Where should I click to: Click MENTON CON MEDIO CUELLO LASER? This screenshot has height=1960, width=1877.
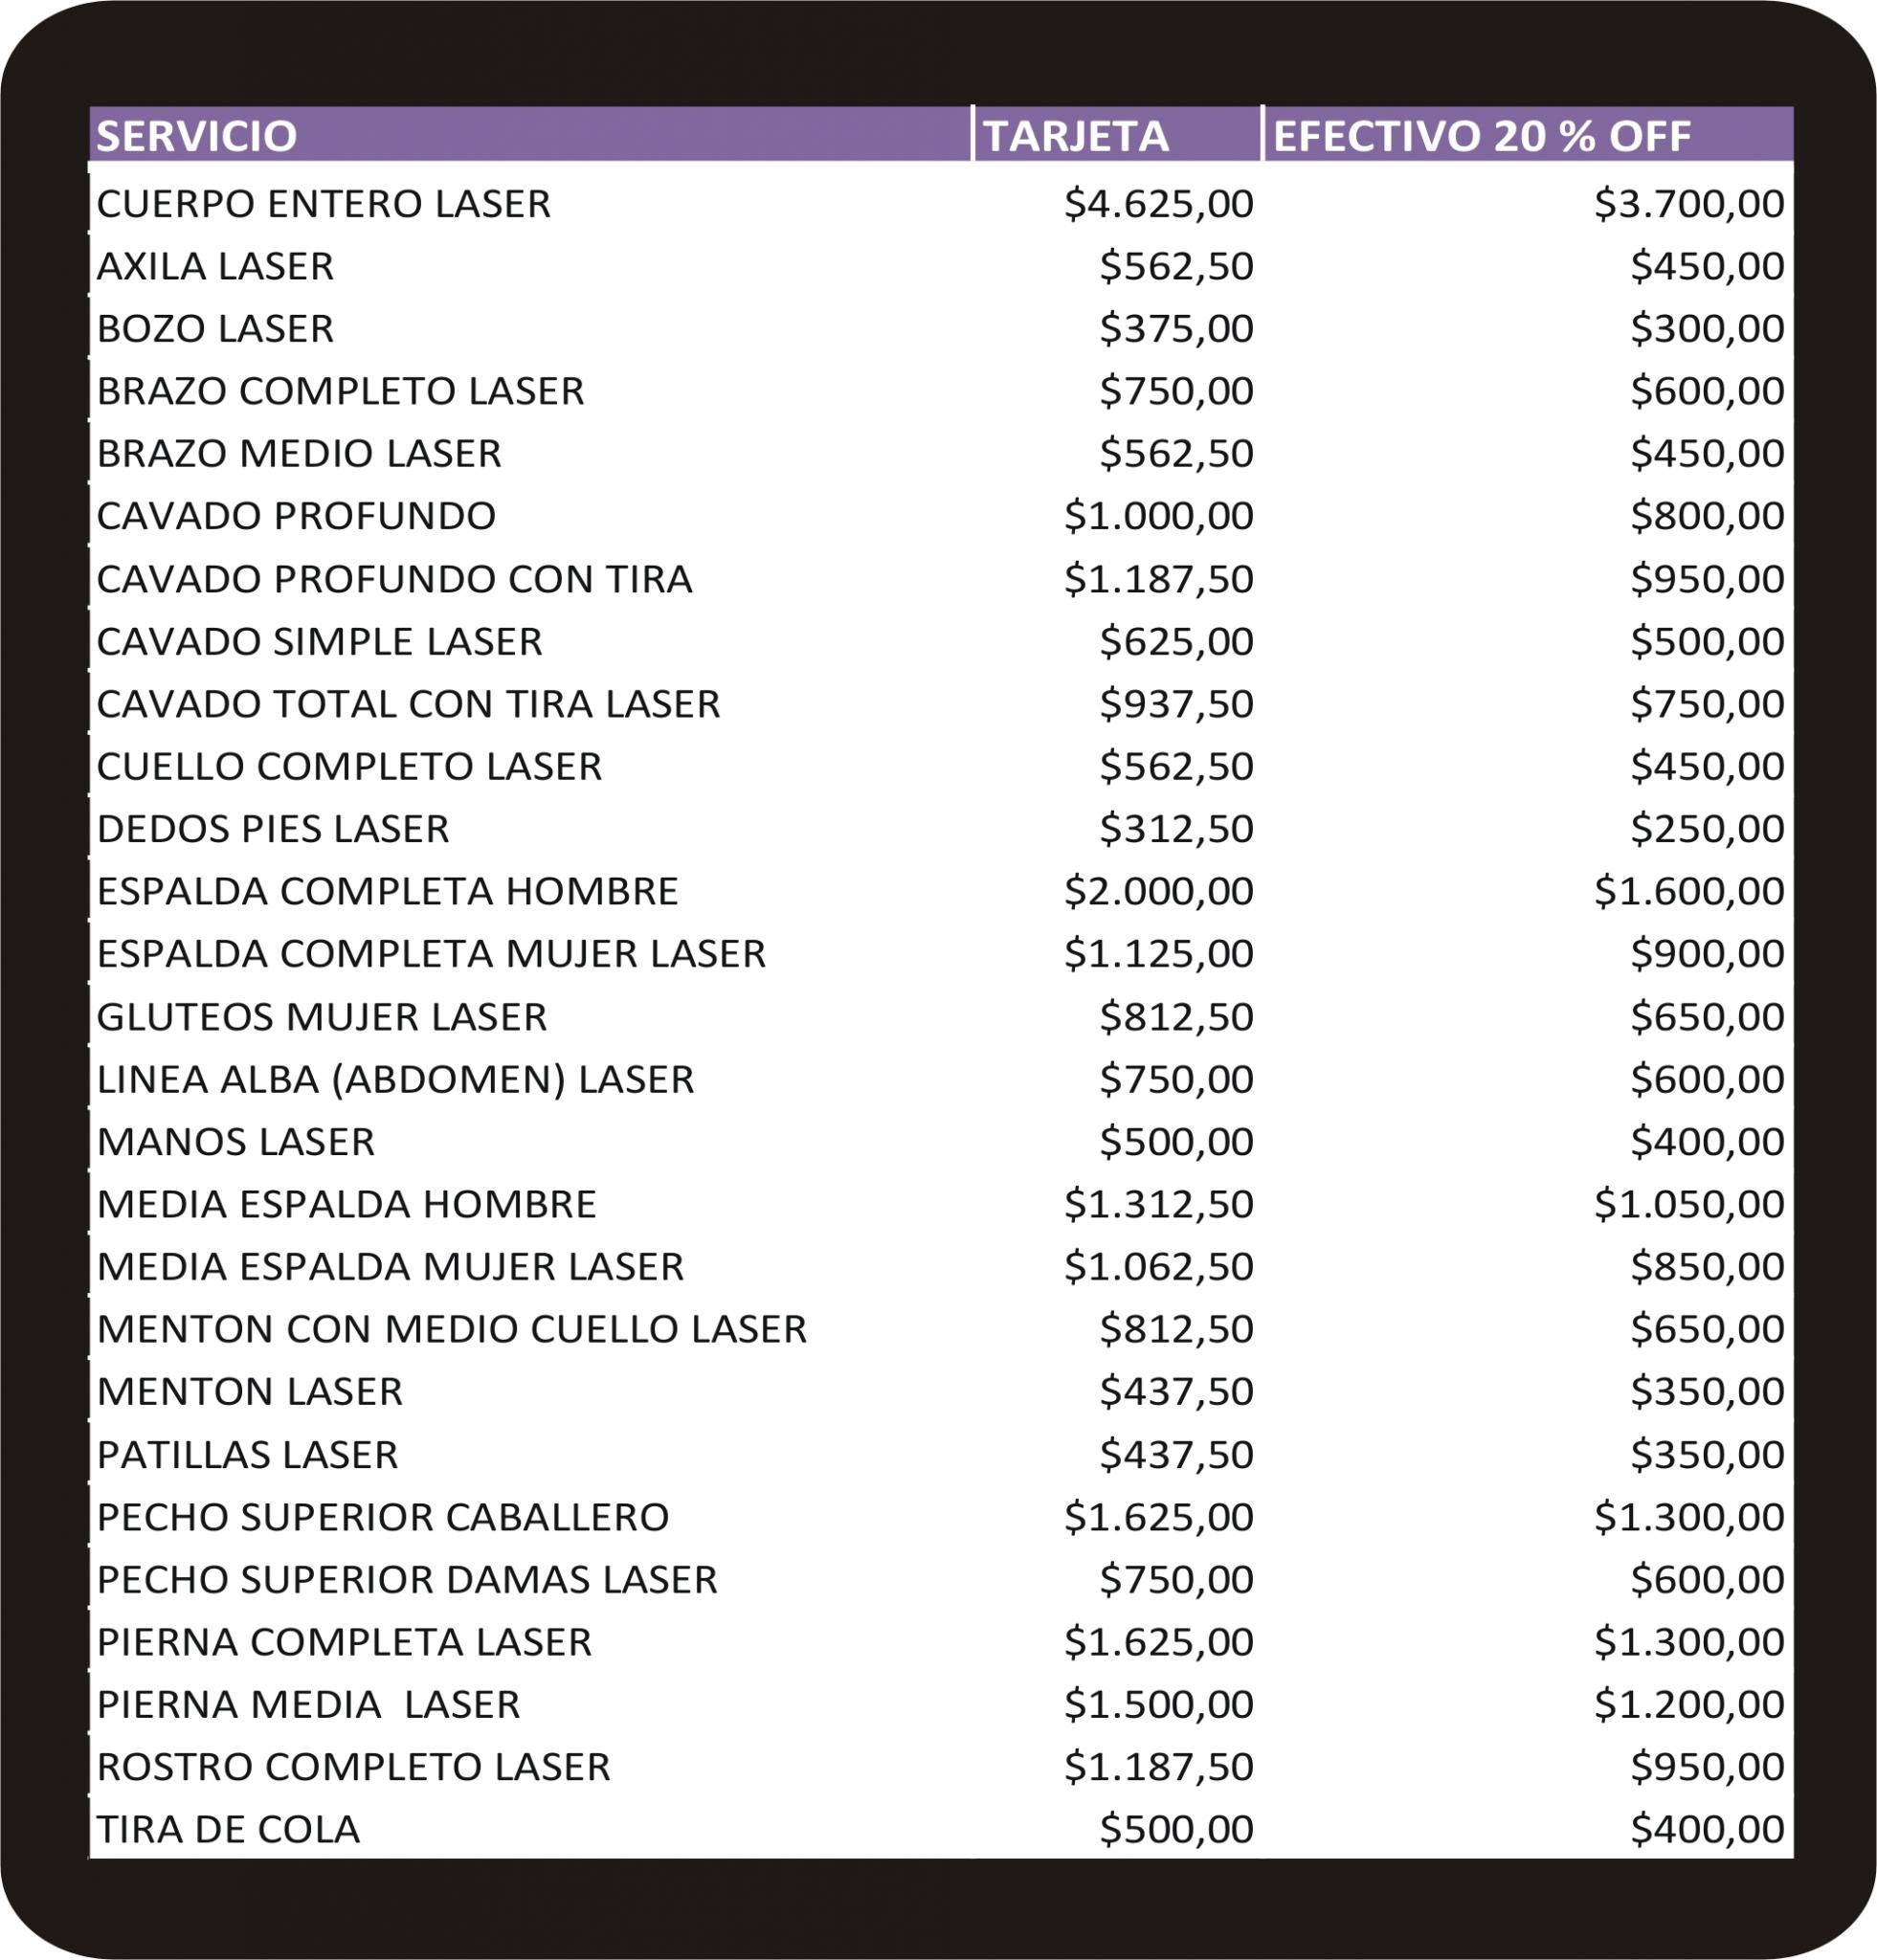click(451, 1329)
